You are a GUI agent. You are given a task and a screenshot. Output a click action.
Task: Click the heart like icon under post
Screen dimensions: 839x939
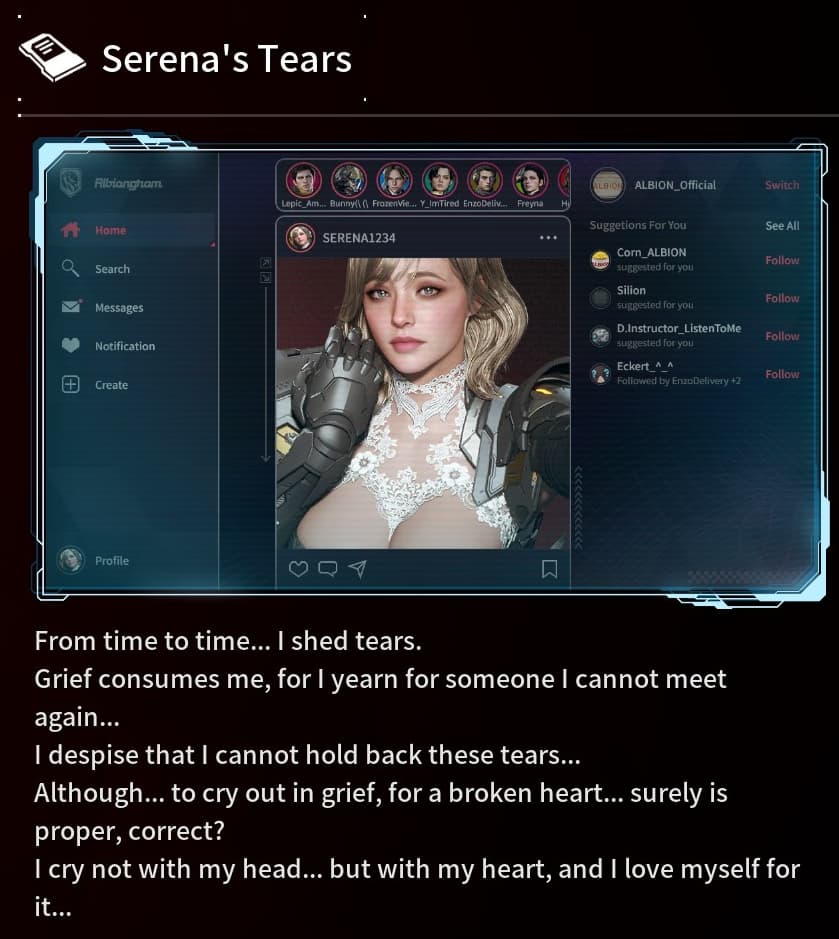click(x=298, y=568)
